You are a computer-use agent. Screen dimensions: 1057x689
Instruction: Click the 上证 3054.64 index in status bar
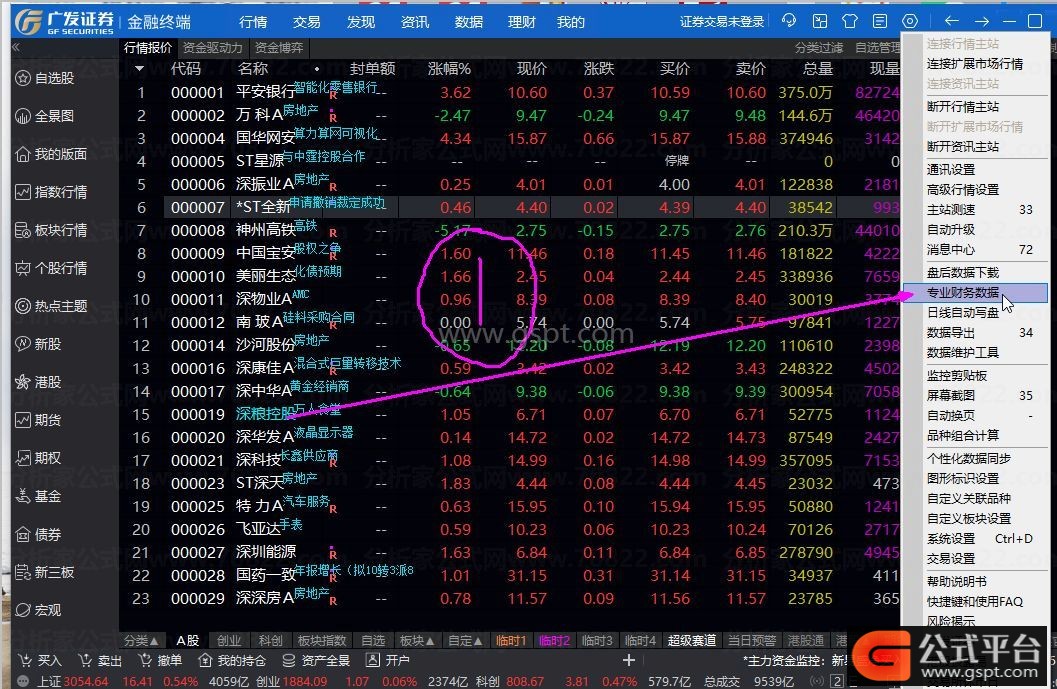[x=72, y=682]
